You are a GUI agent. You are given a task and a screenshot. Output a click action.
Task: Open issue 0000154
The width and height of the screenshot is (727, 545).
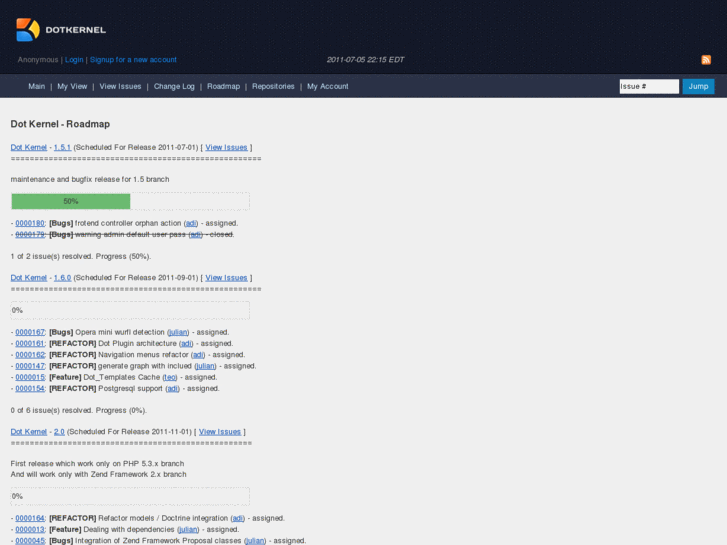30,388
